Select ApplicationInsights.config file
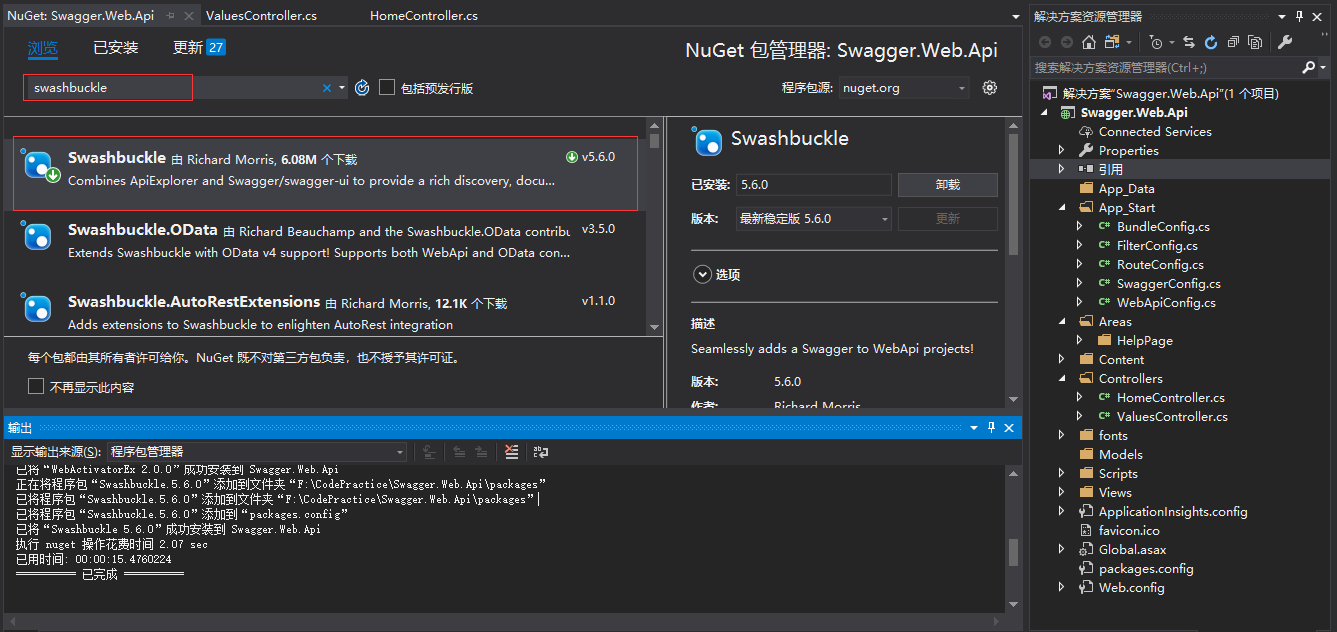The image size is (1337, 632). coord(1173,512)
